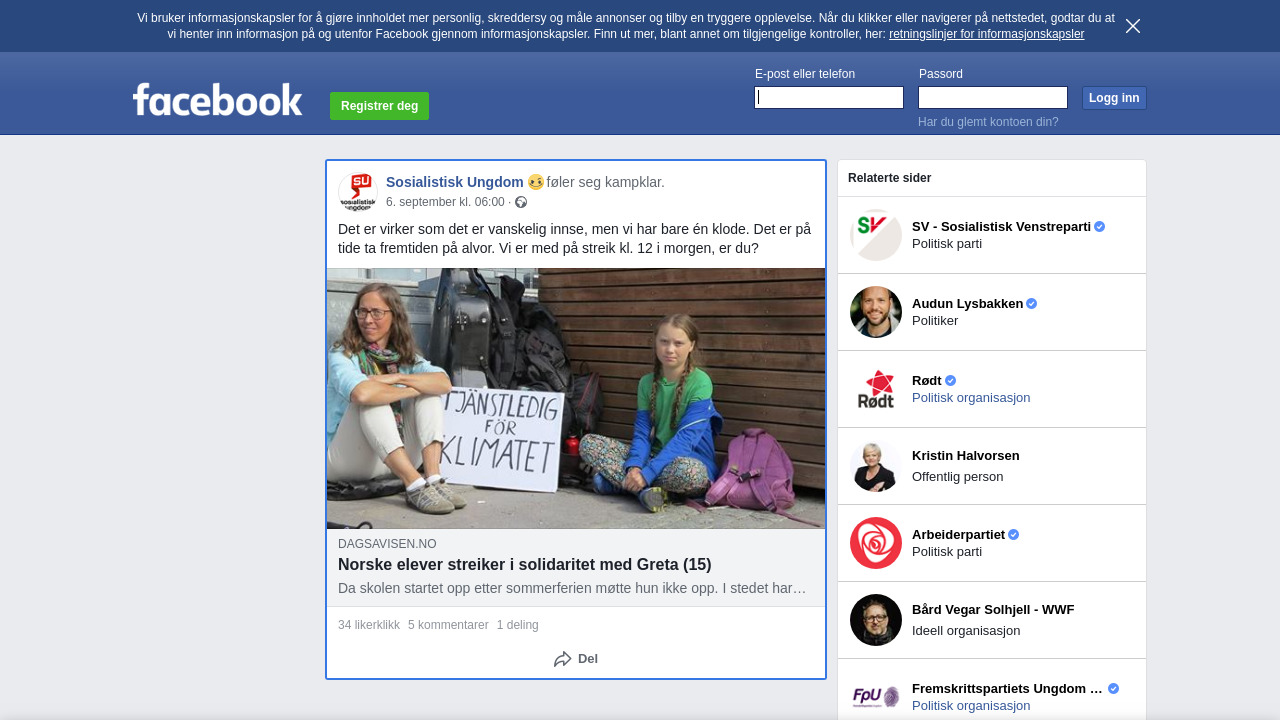Click the article description 'Da skolen startet opp'

click(x=572, y=588)
